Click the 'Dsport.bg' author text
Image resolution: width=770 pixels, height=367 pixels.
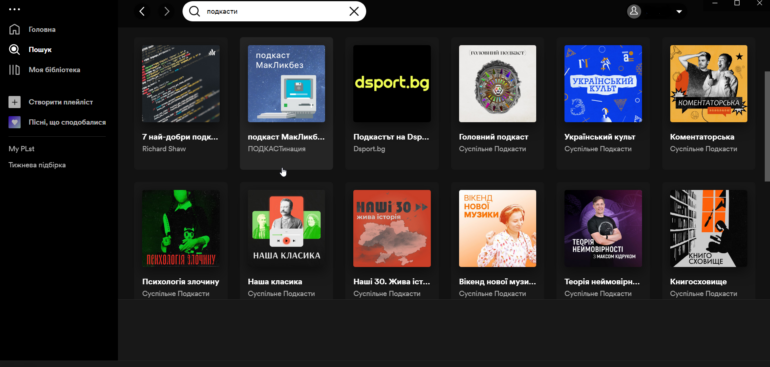click(369, 149)
